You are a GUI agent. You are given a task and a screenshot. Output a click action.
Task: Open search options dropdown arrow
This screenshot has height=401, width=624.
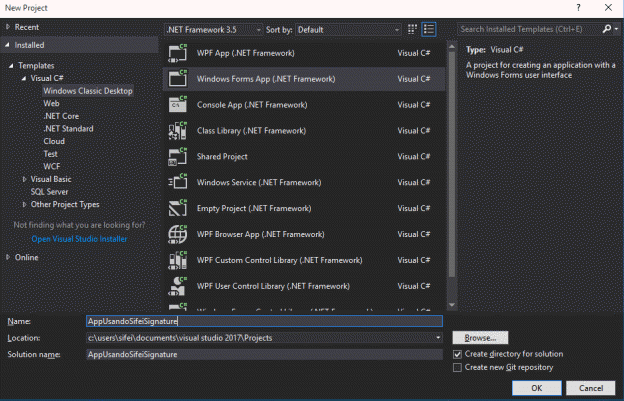616,29
